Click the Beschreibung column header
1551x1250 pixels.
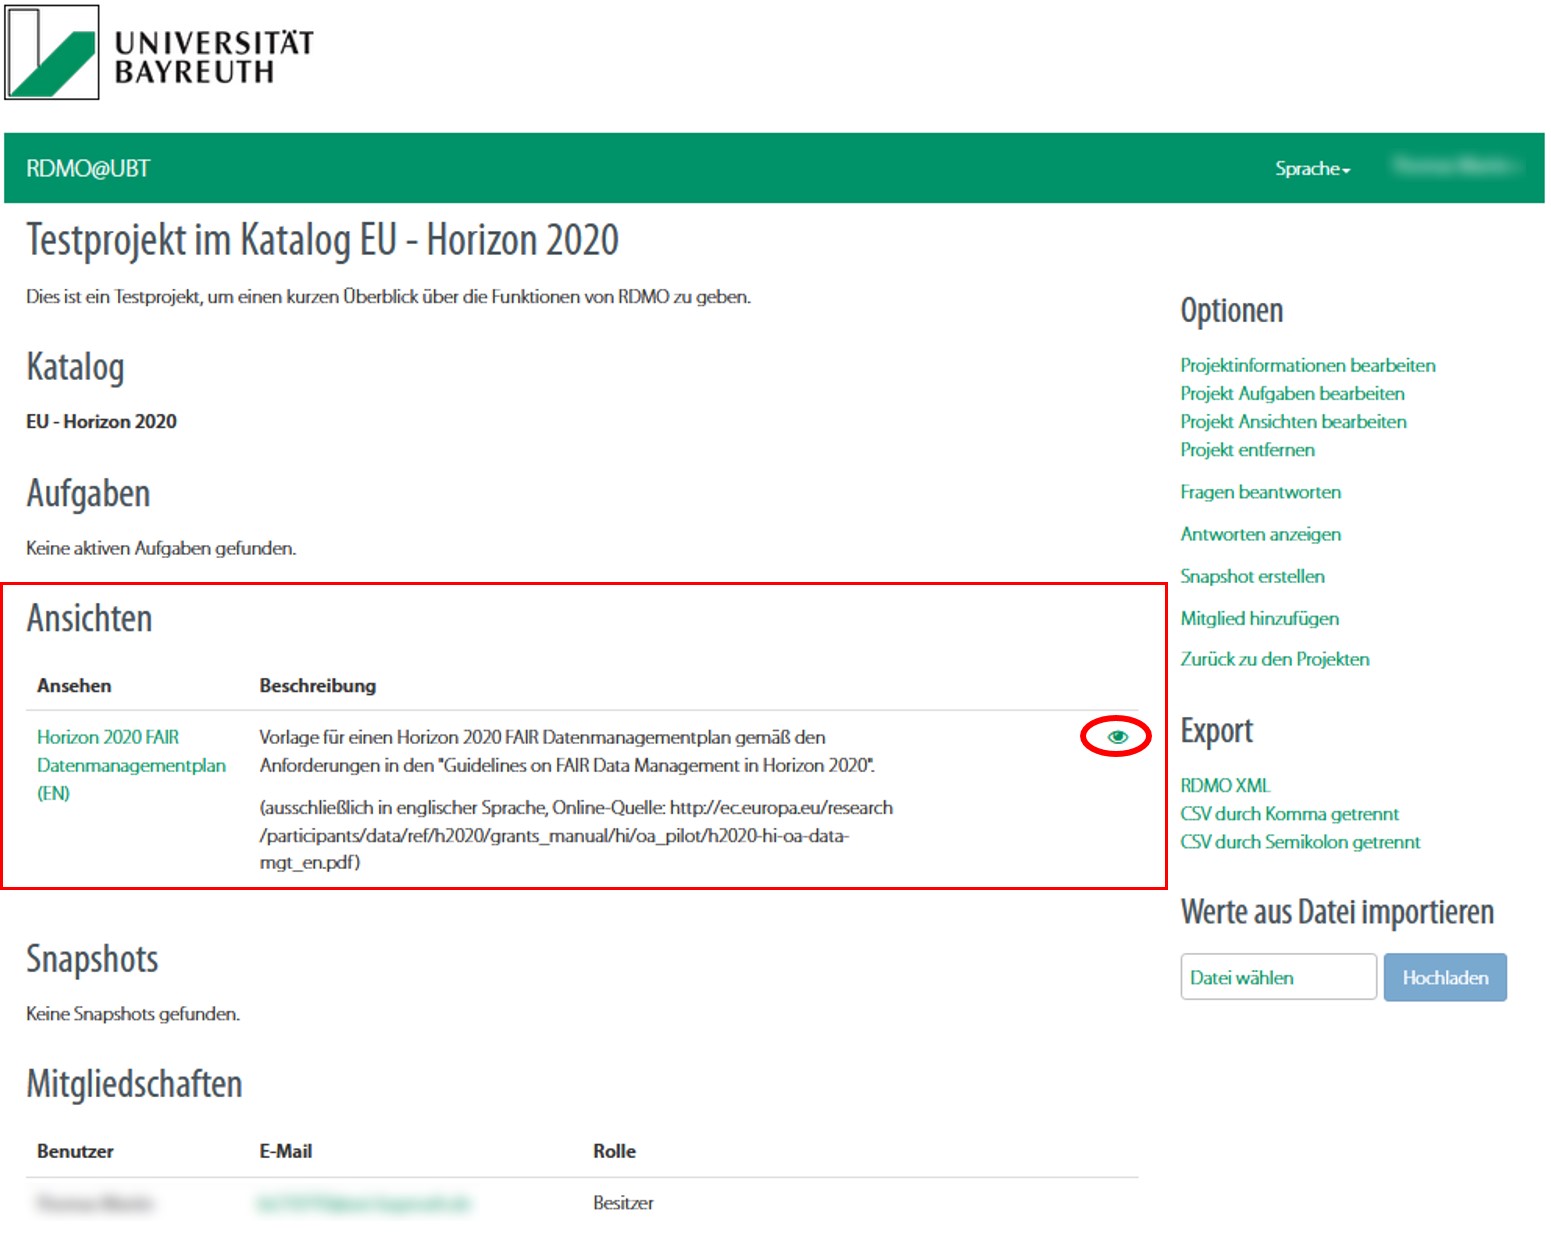pyautogui.click(x=318, y=685)
